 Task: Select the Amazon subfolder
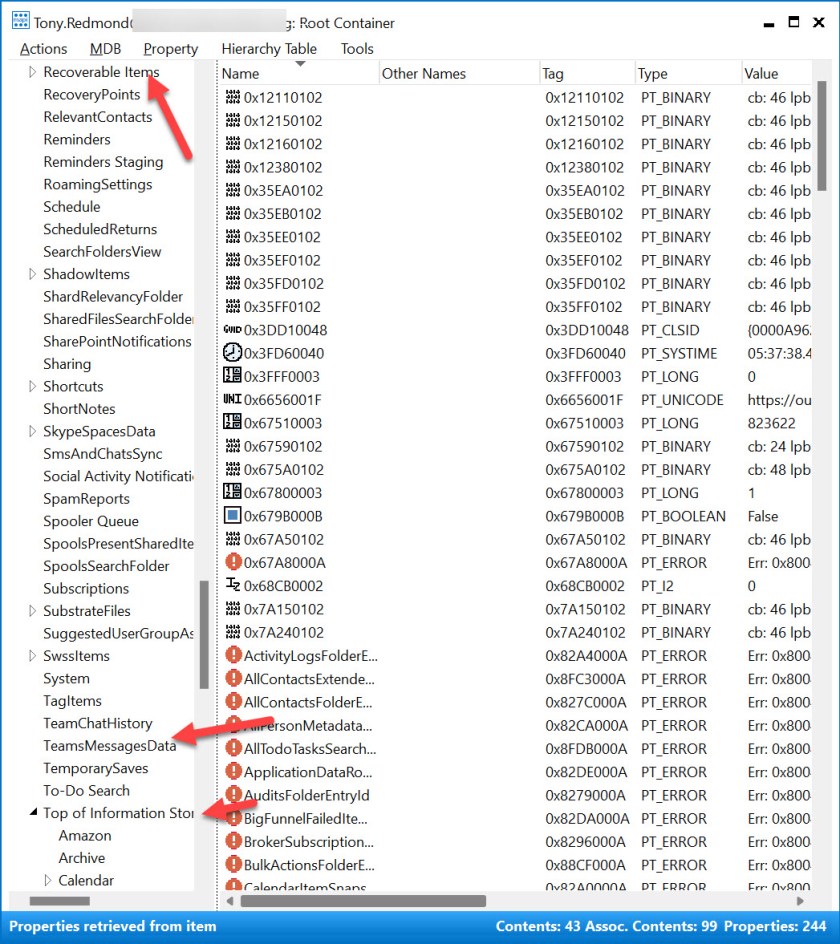(x=85, y=836)
